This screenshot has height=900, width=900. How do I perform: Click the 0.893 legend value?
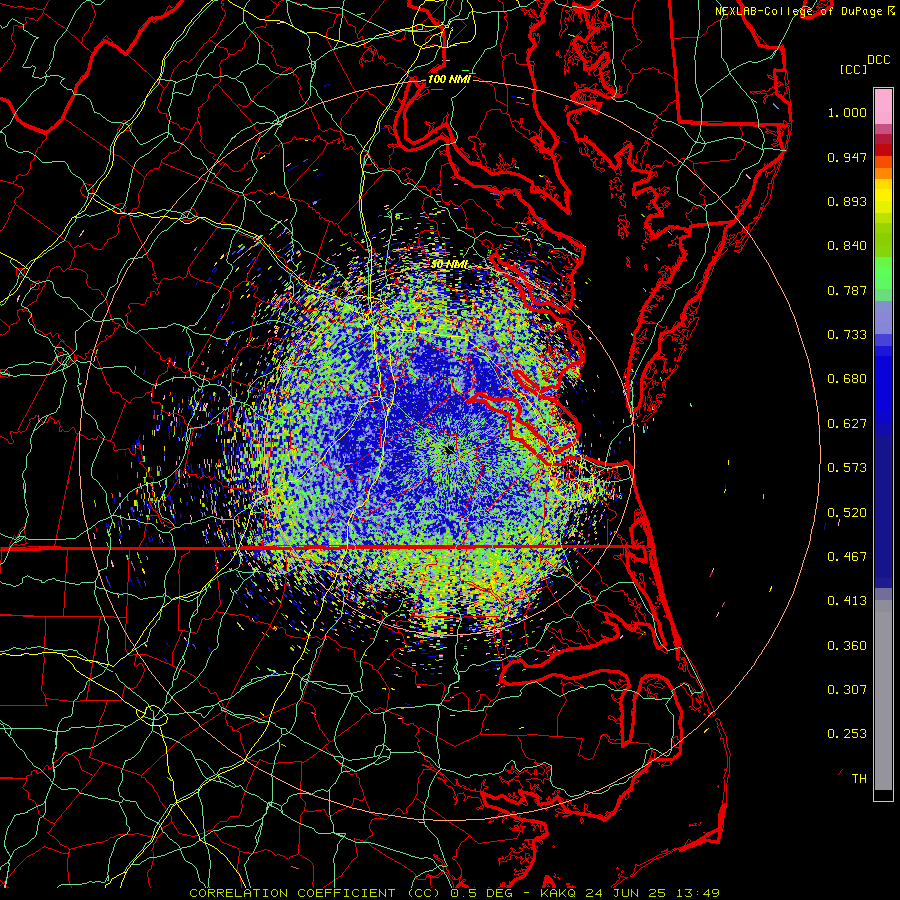tap(847, 201)
